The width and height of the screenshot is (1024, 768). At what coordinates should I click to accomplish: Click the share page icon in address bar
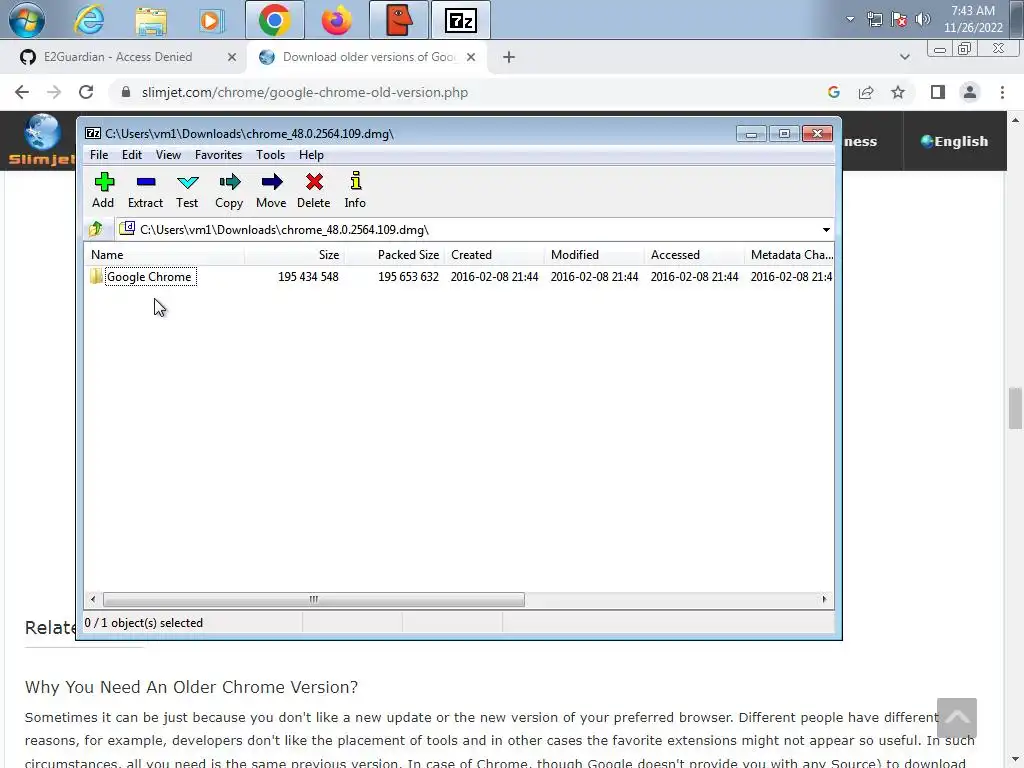(x=866, y=92)
